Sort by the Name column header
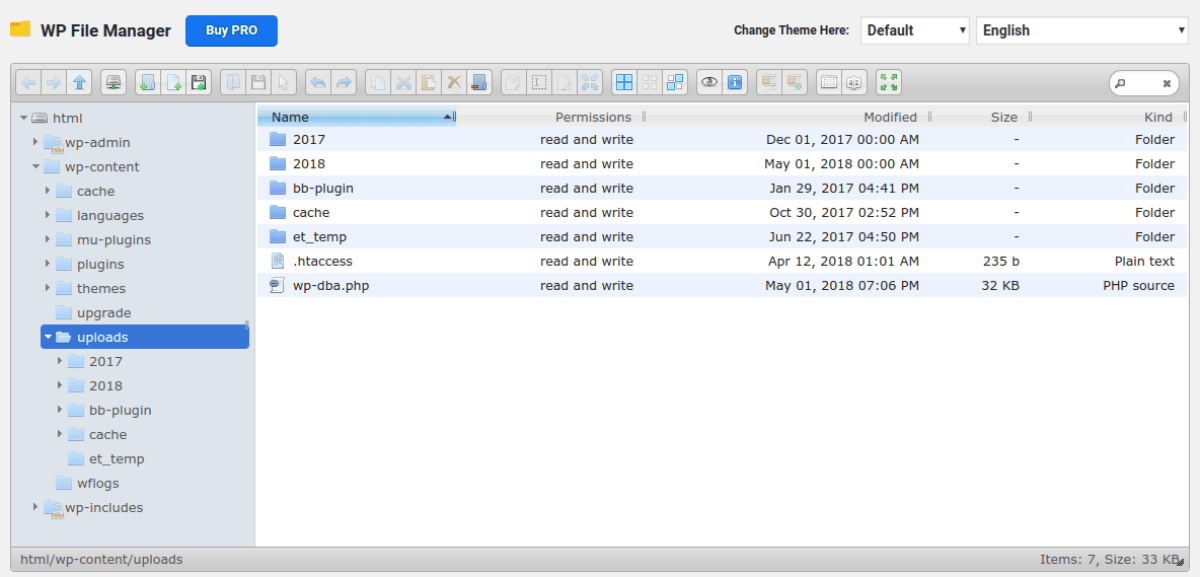1200x577 pixels. tap(357, 117)
